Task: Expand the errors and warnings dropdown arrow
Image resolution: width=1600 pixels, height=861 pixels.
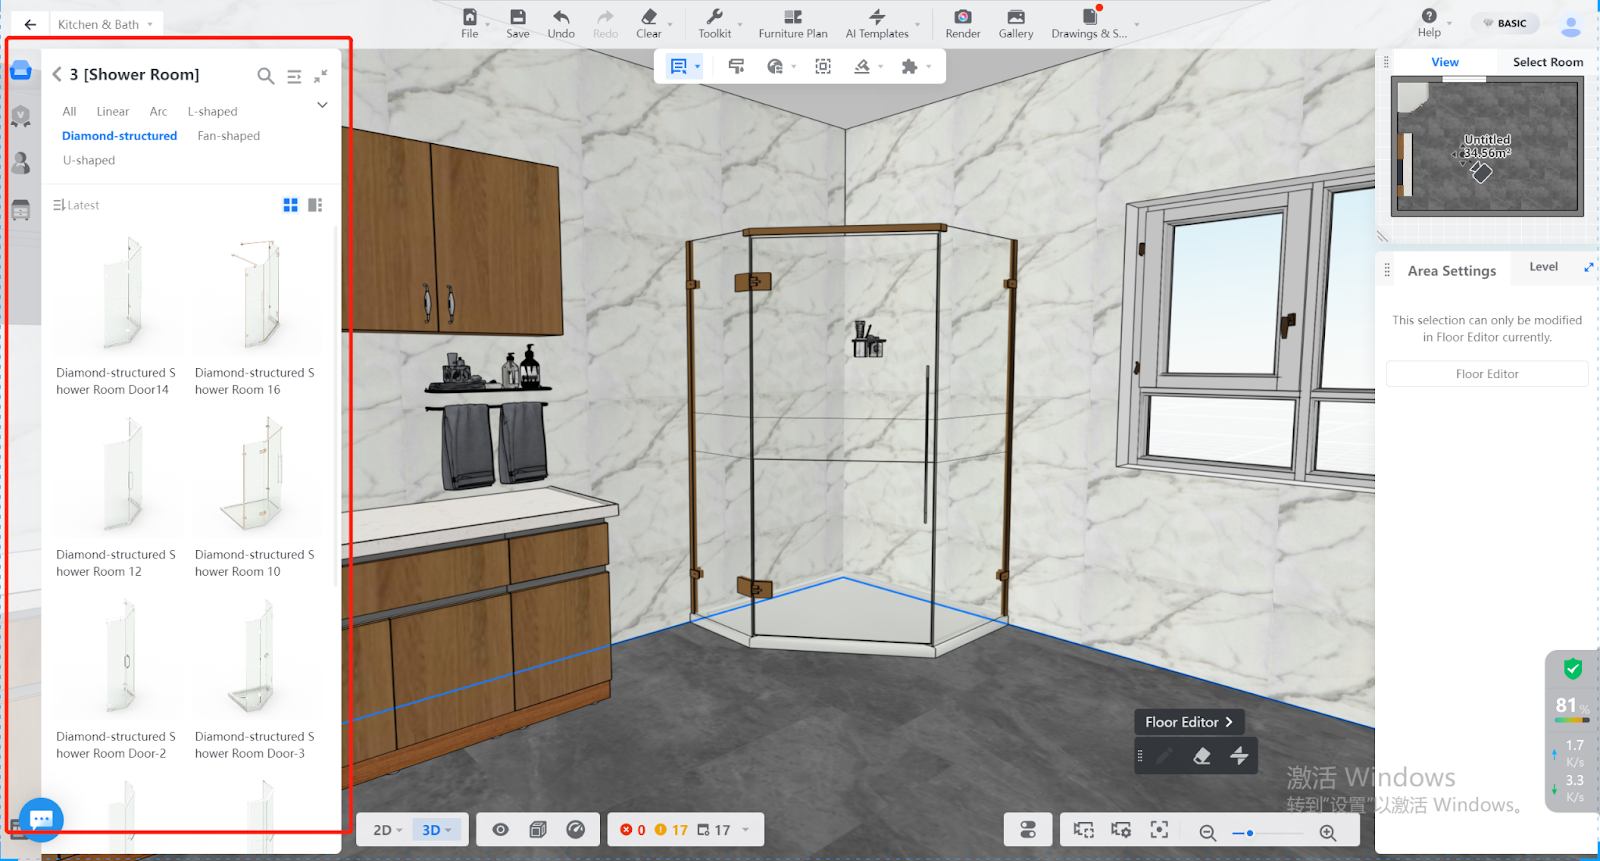Action: tap(746, 830)
